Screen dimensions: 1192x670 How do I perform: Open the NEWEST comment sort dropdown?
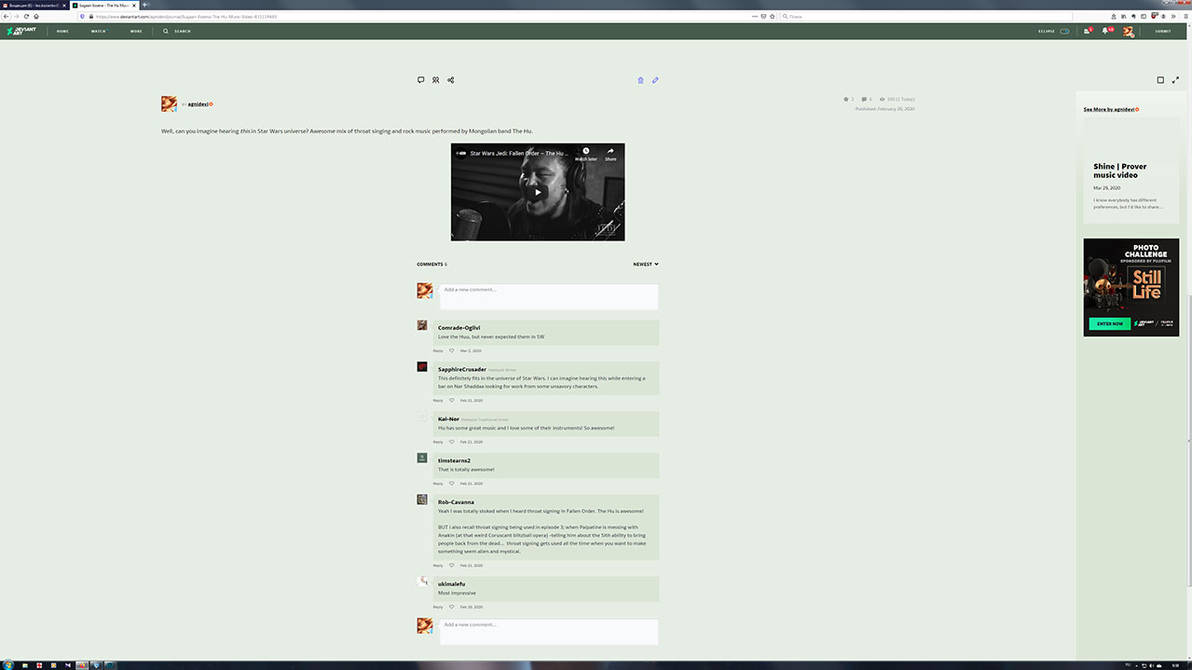(645, 264)
